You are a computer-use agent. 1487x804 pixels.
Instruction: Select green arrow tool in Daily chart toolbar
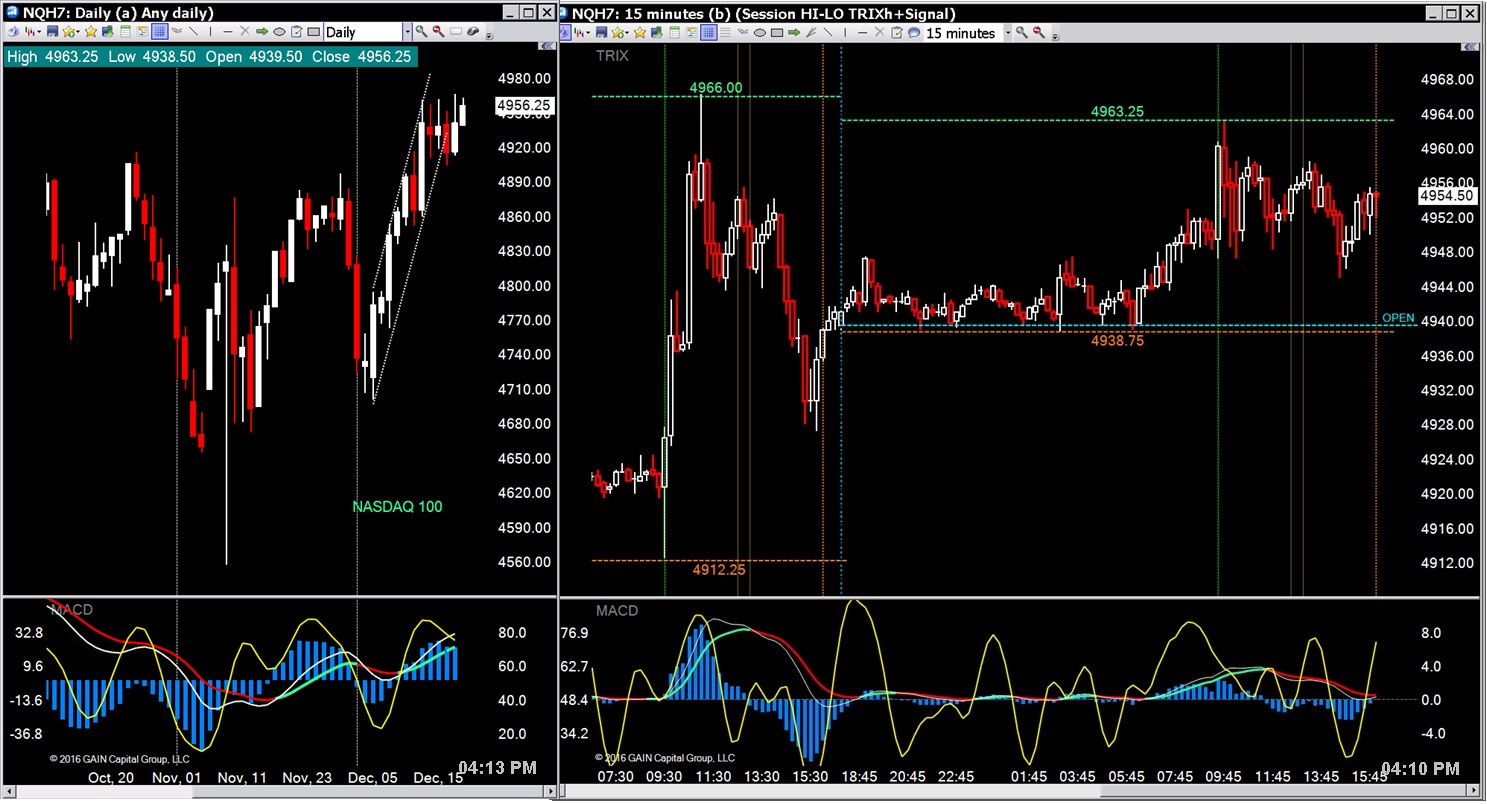262,32
